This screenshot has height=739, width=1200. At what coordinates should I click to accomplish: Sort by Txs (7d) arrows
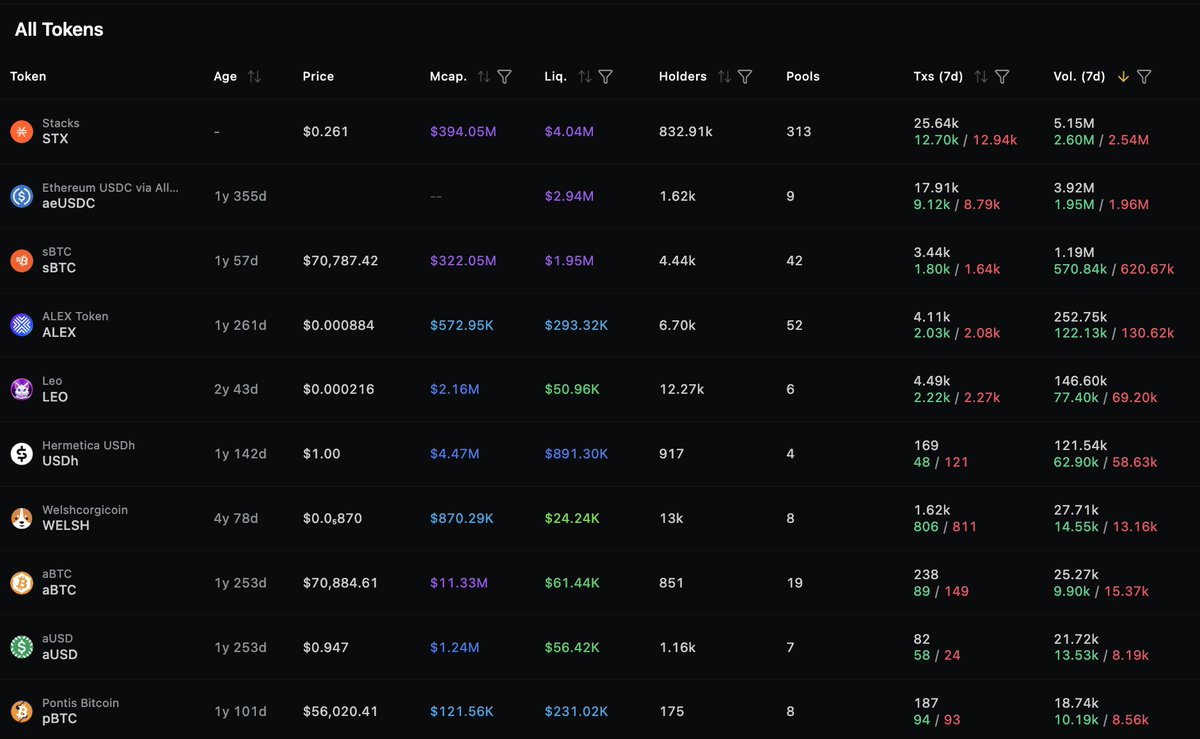coord(981,76)
